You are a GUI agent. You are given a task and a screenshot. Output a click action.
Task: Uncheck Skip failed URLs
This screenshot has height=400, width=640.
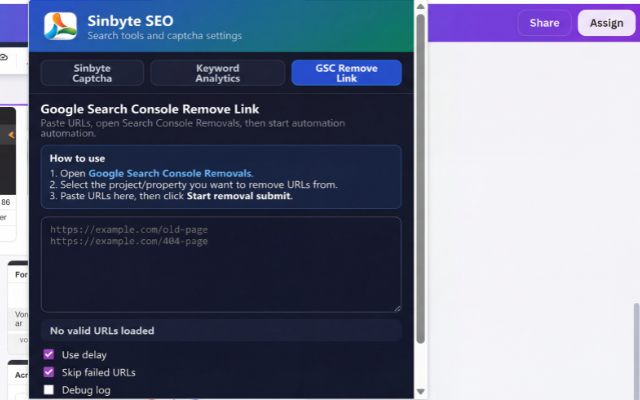tap(49, 372)
